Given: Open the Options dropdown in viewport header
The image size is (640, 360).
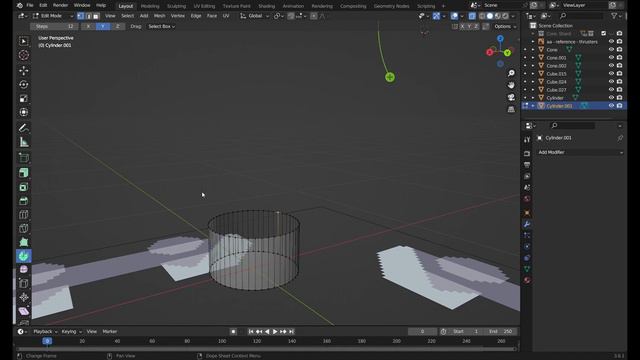Looking at the screenshot, I should tap(505, 26).
